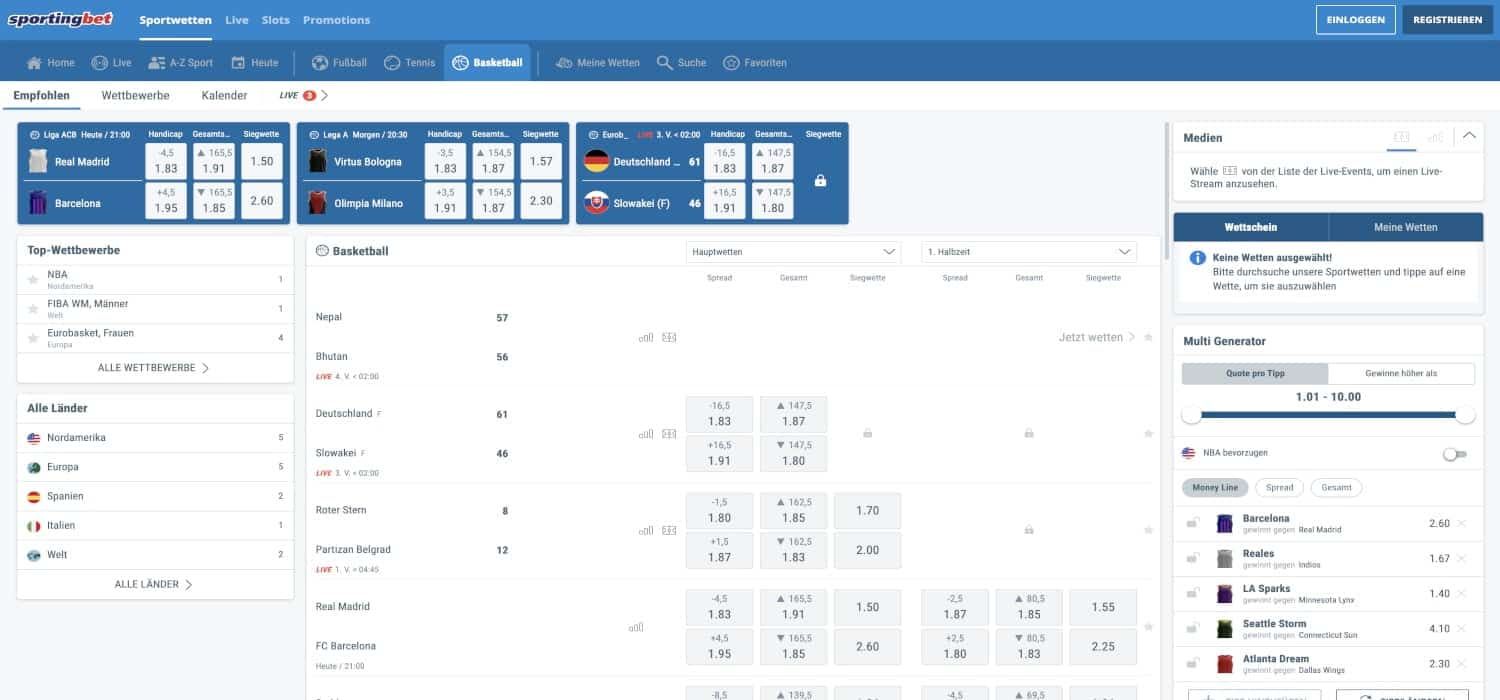Star the NBA competition as favorite

coord(33,280)
